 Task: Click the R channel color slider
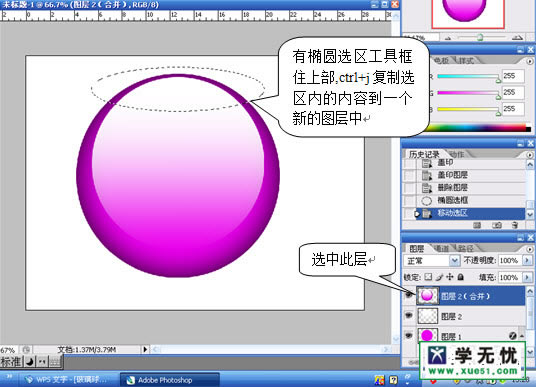[468, 76]
